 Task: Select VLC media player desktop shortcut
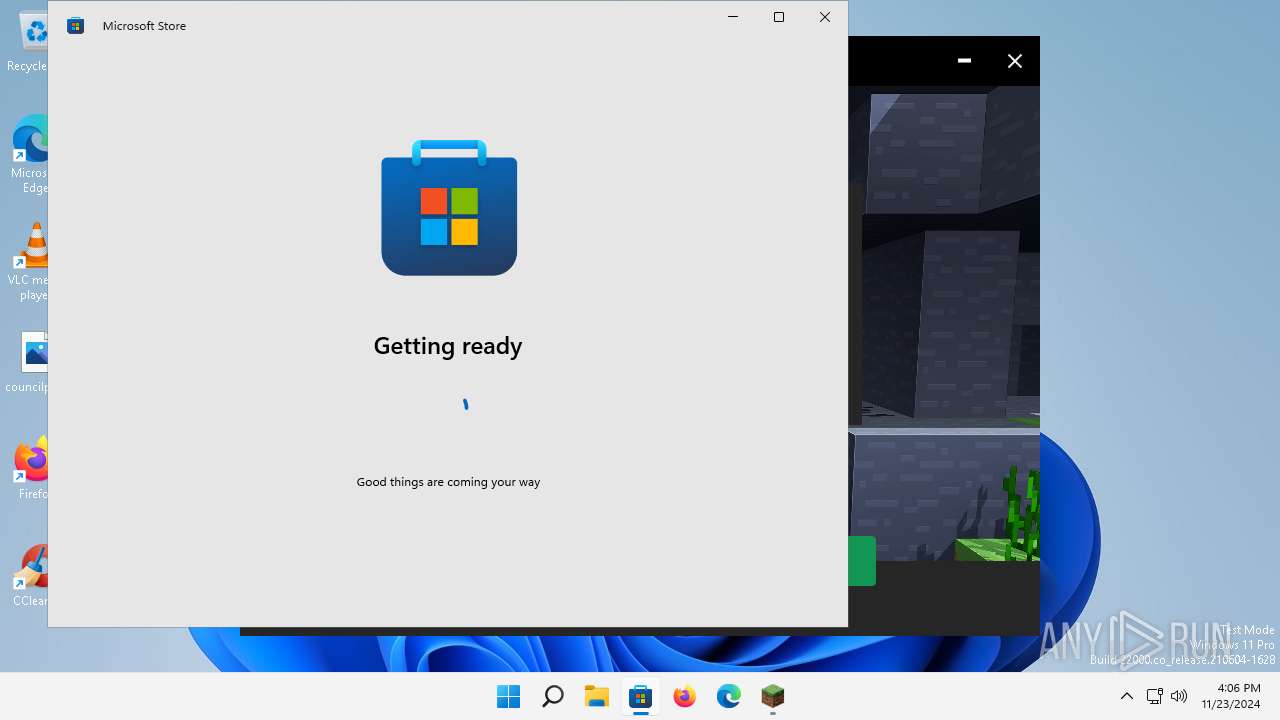(29, 262)
